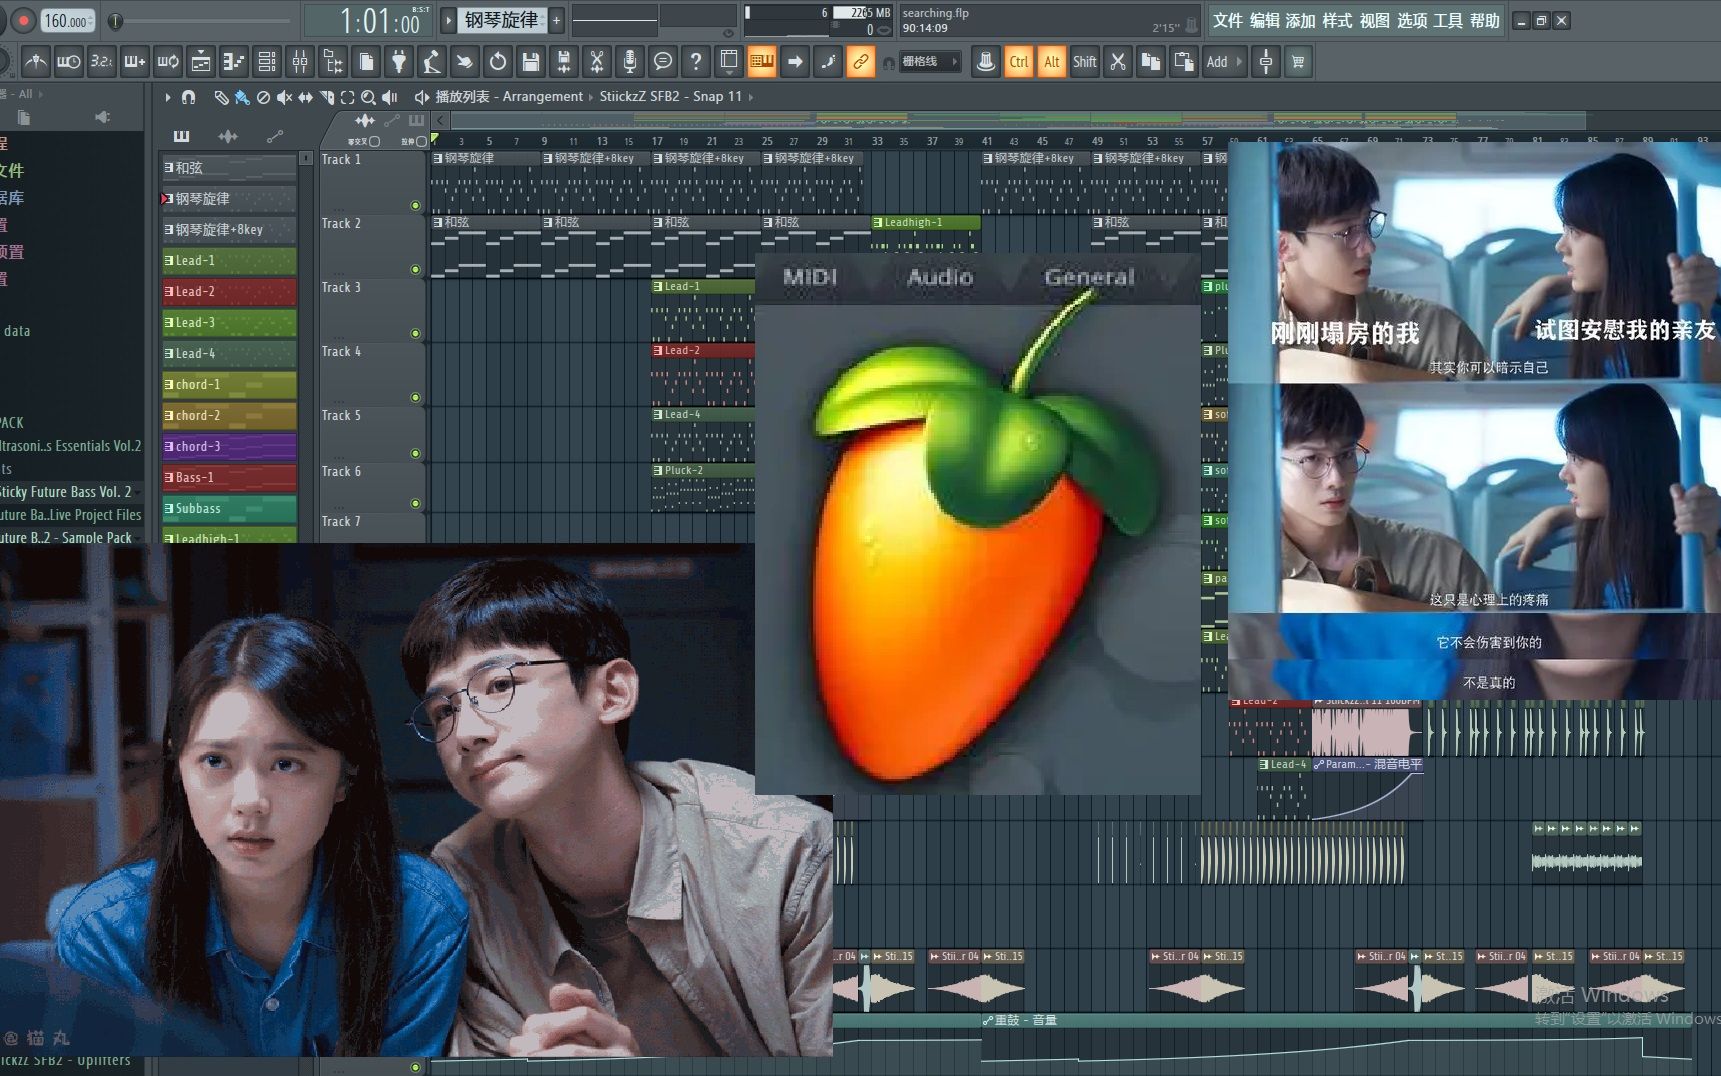Open the plugin picker plug icon

[399, 62]
